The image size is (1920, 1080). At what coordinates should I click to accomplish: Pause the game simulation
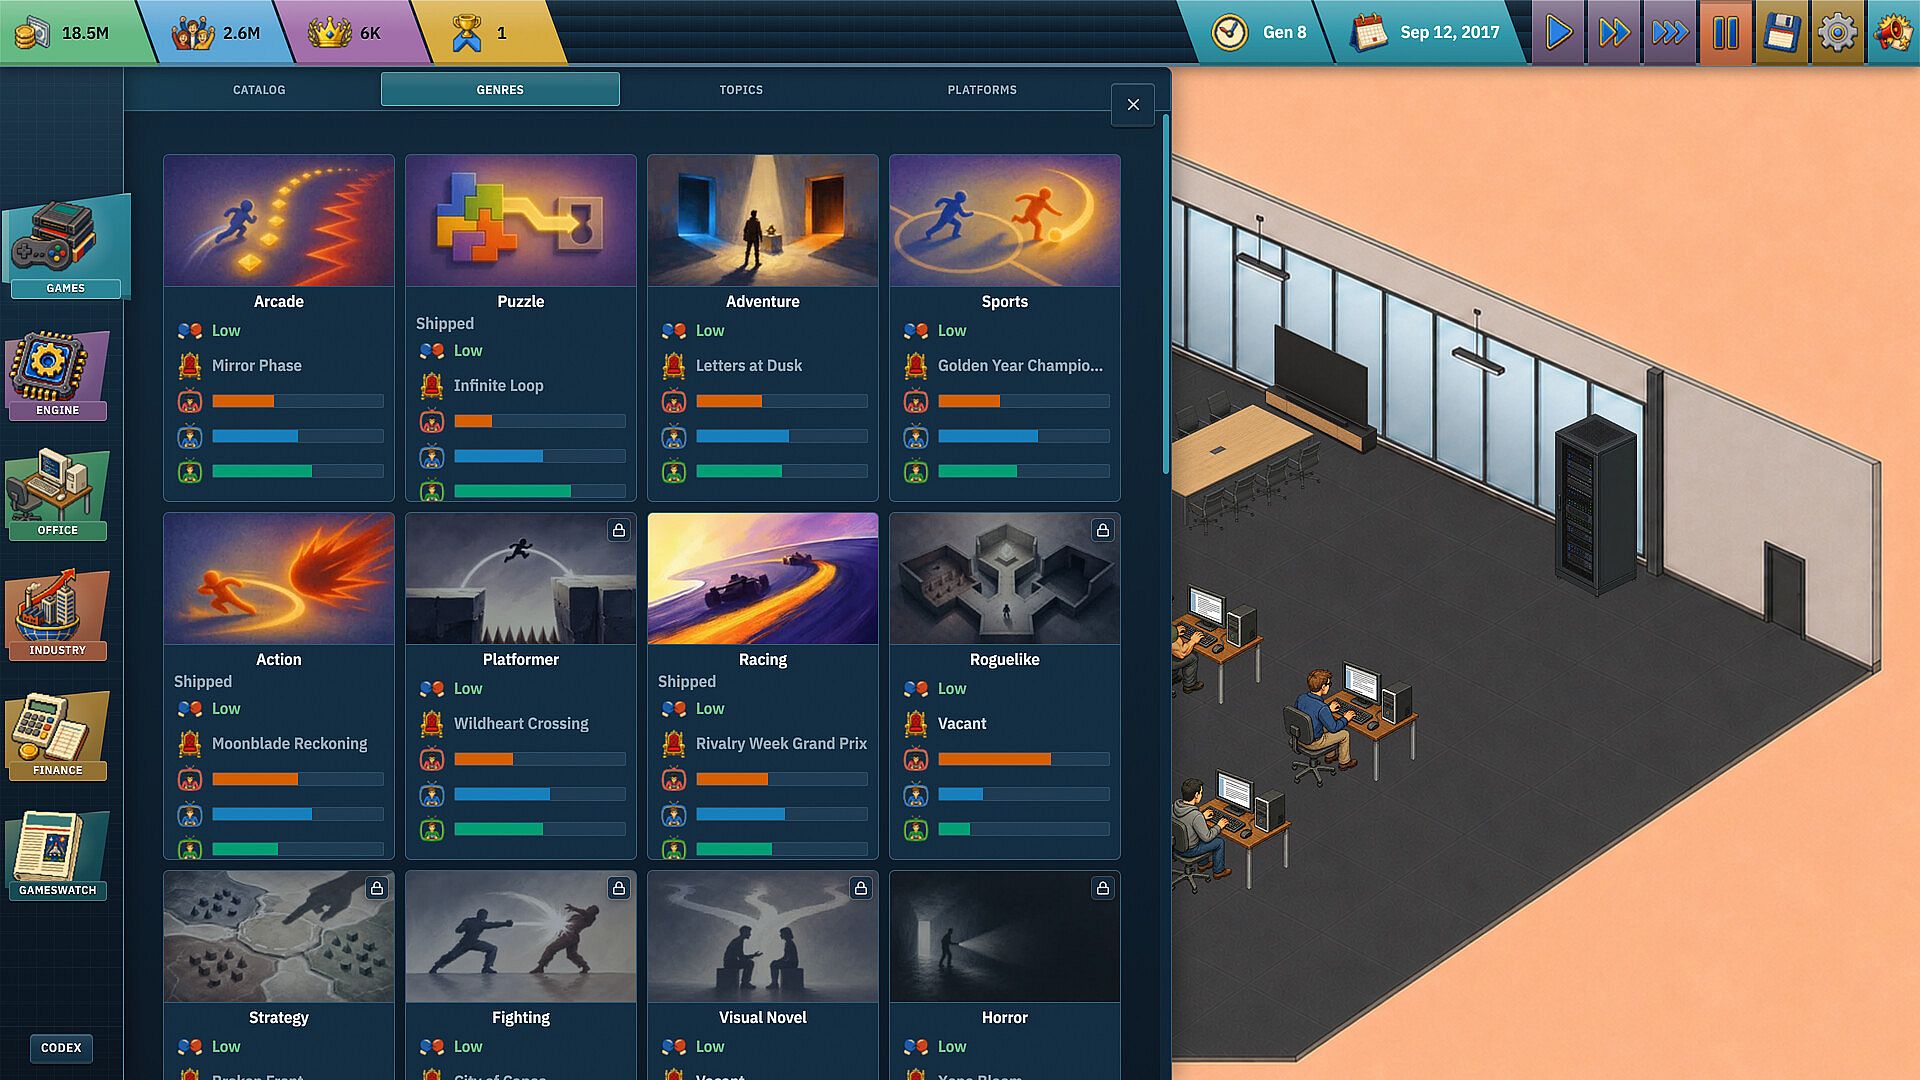click(x=1726, y=32)
